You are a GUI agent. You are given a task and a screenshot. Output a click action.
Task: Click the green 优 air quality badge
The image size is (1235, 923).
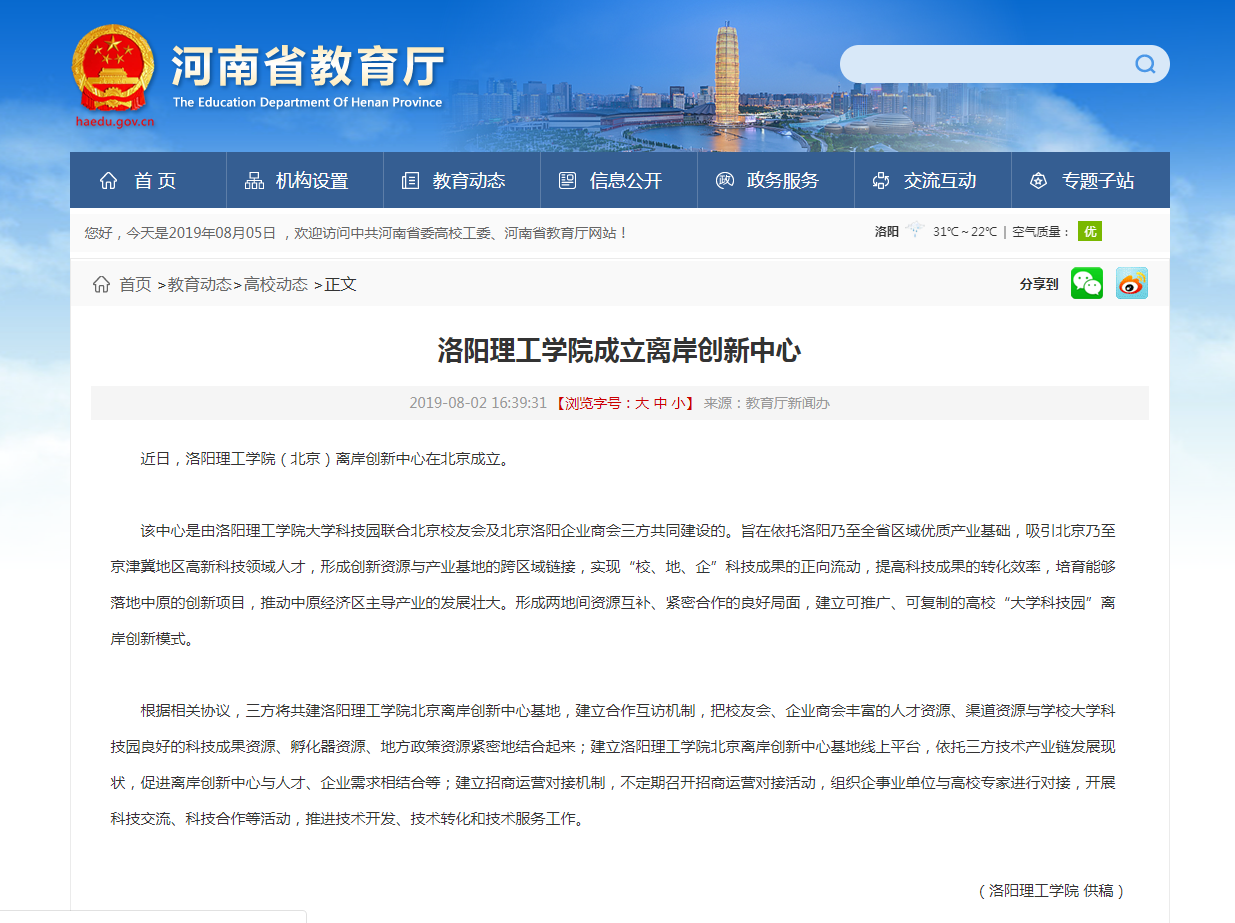(x=1089, y=232)
